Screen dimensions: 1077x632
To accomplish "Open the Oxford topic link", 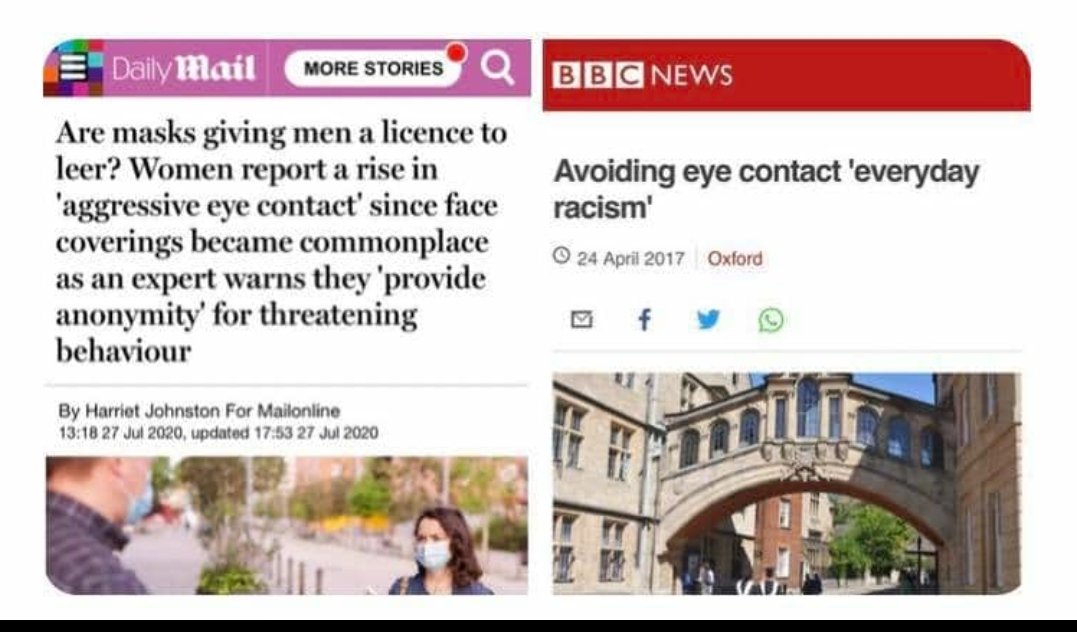I will 735,259.
